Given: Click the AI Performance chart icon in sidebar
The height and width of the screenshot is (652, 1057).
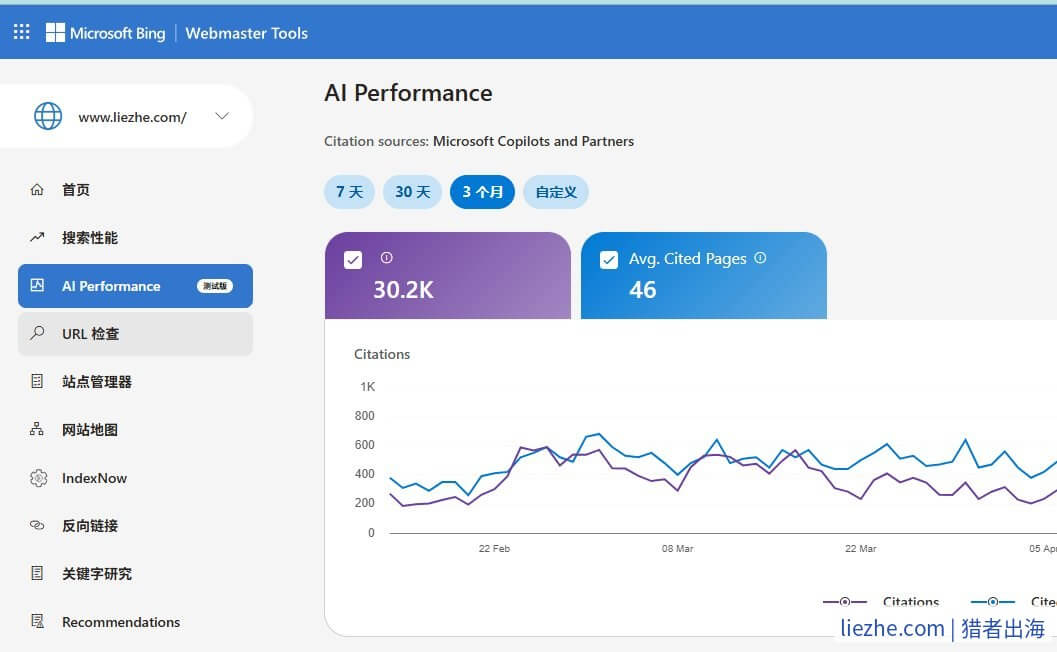Looking at the screenshot, I should coord(37,285).
